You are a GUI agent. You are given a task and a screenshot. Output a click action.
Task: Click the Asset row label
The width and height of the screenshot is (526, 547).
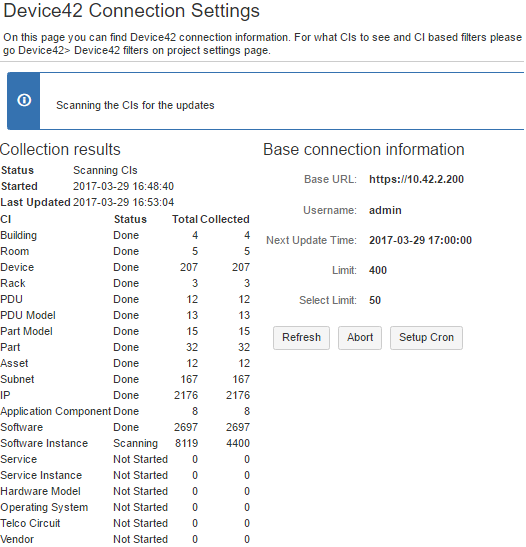pyautogui.click(x=14, y=364)
